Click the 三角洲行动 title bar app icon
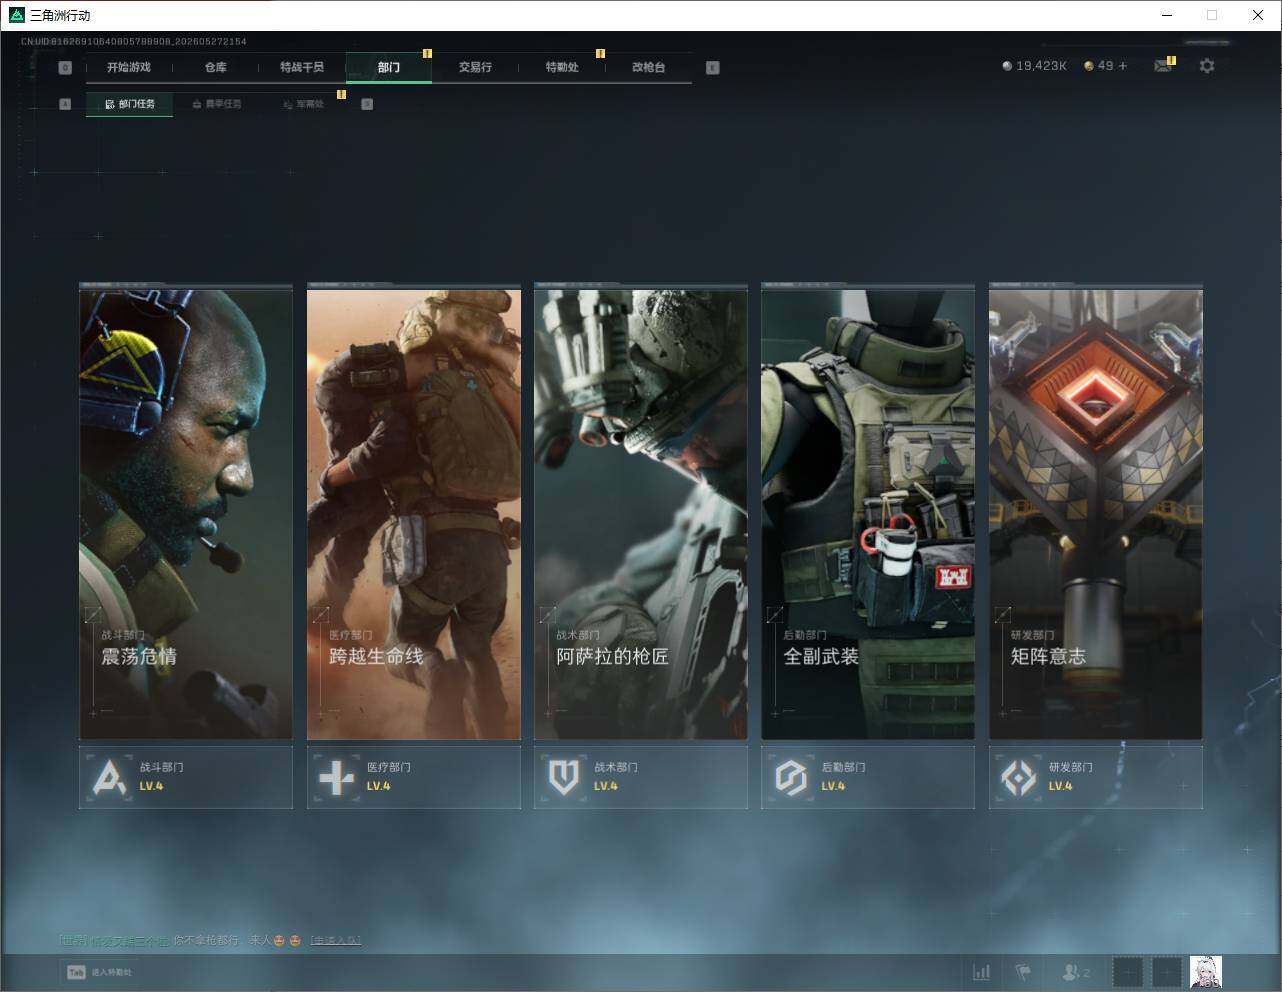Screen dimensions: 1282x992 point(16,15)
